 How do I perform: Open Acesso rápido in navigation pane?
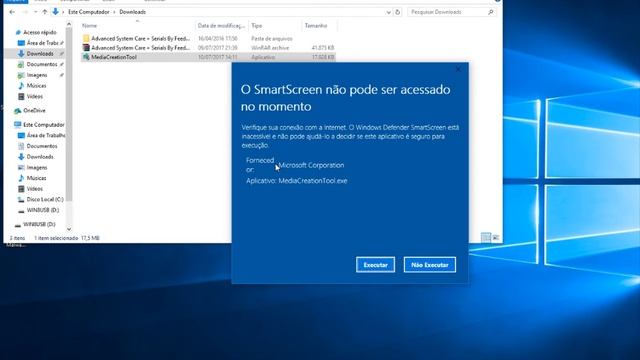[40, 32]
